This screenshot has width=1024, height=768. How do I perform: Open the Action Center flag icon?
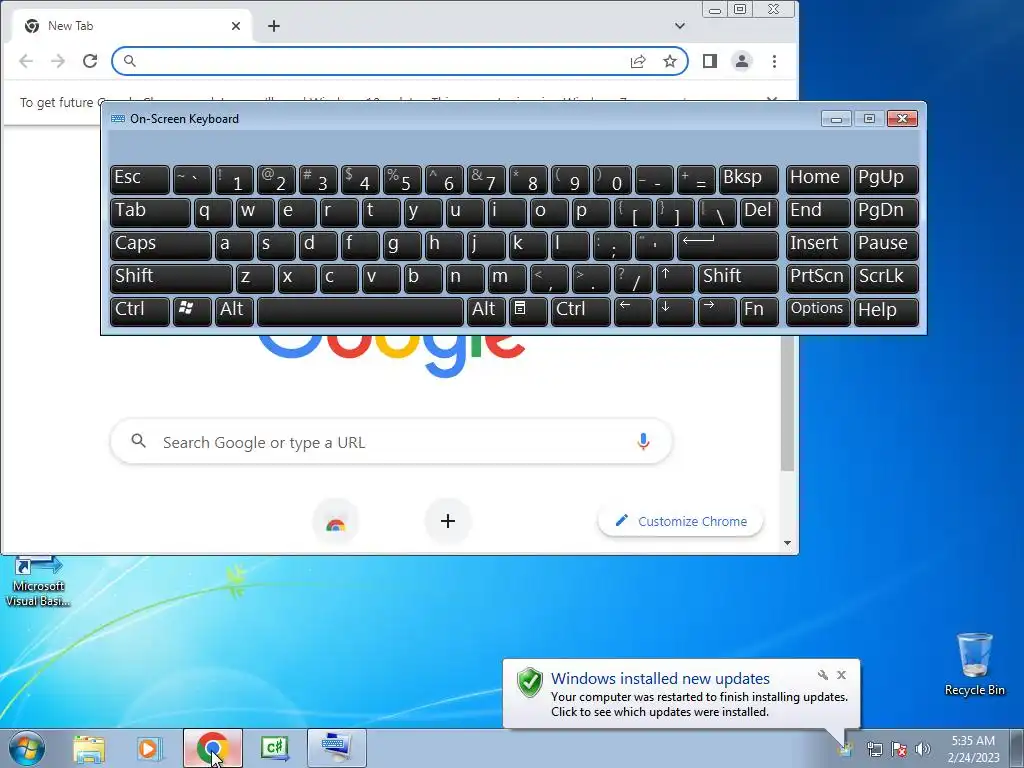click(x=899, y=749)
